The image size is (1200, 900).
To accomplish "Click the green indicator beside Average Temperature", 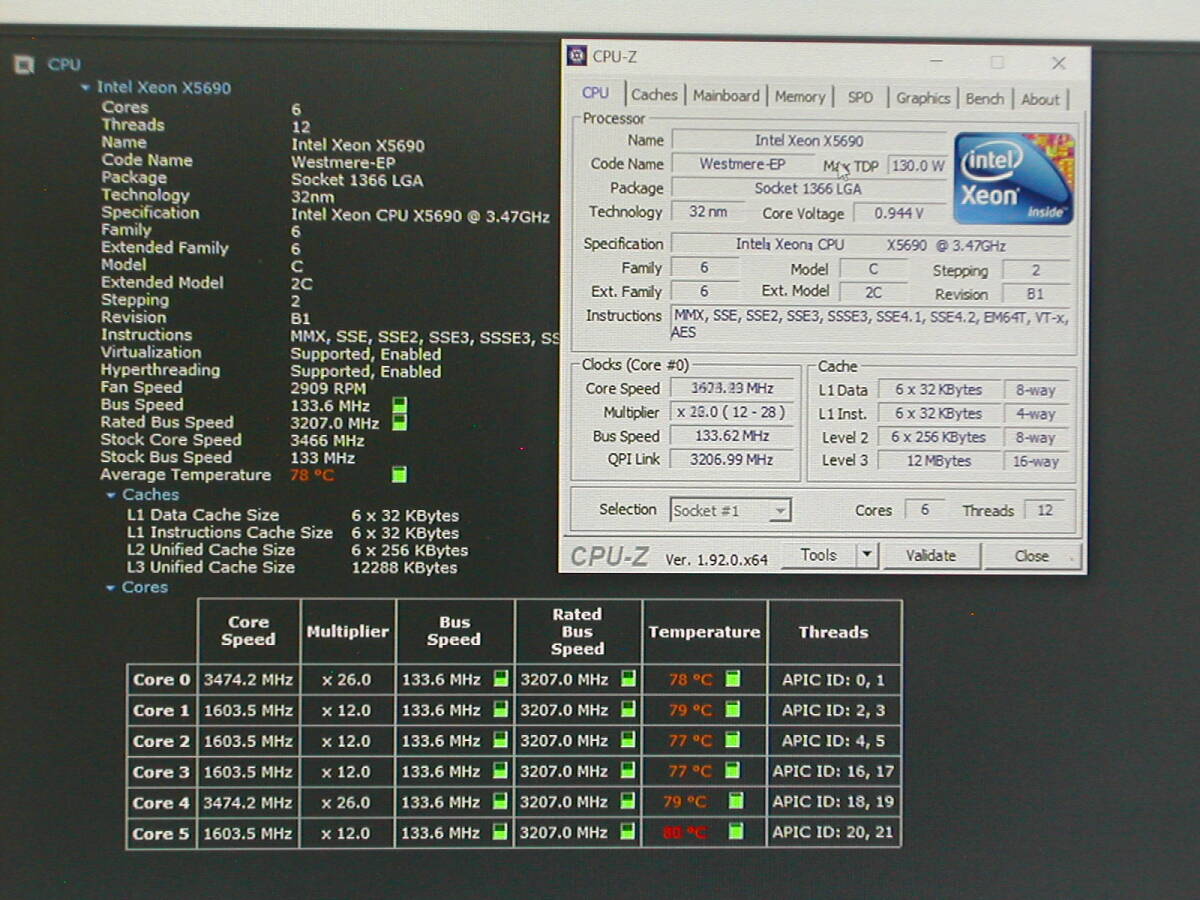I will 399,475.
